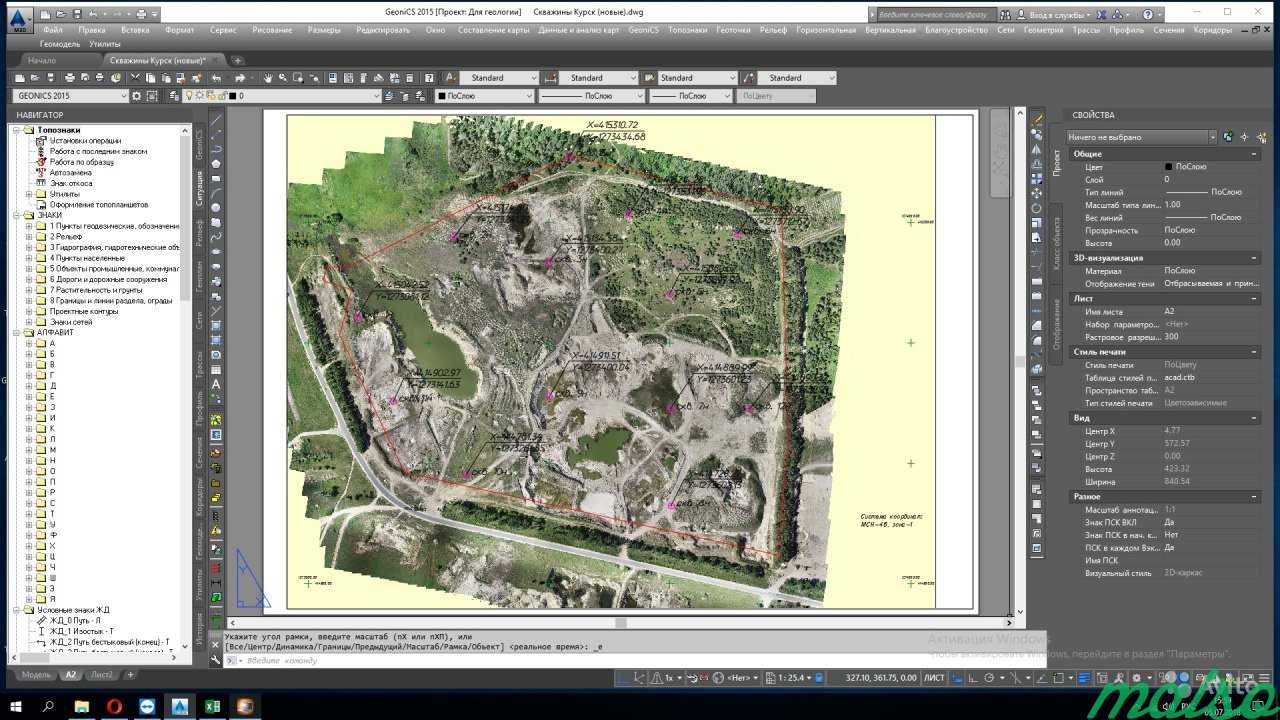The image size is (1280, 720).
Task: Open the 'Ничего не выбрано' selection dropdown
Action: [1142, 137]
